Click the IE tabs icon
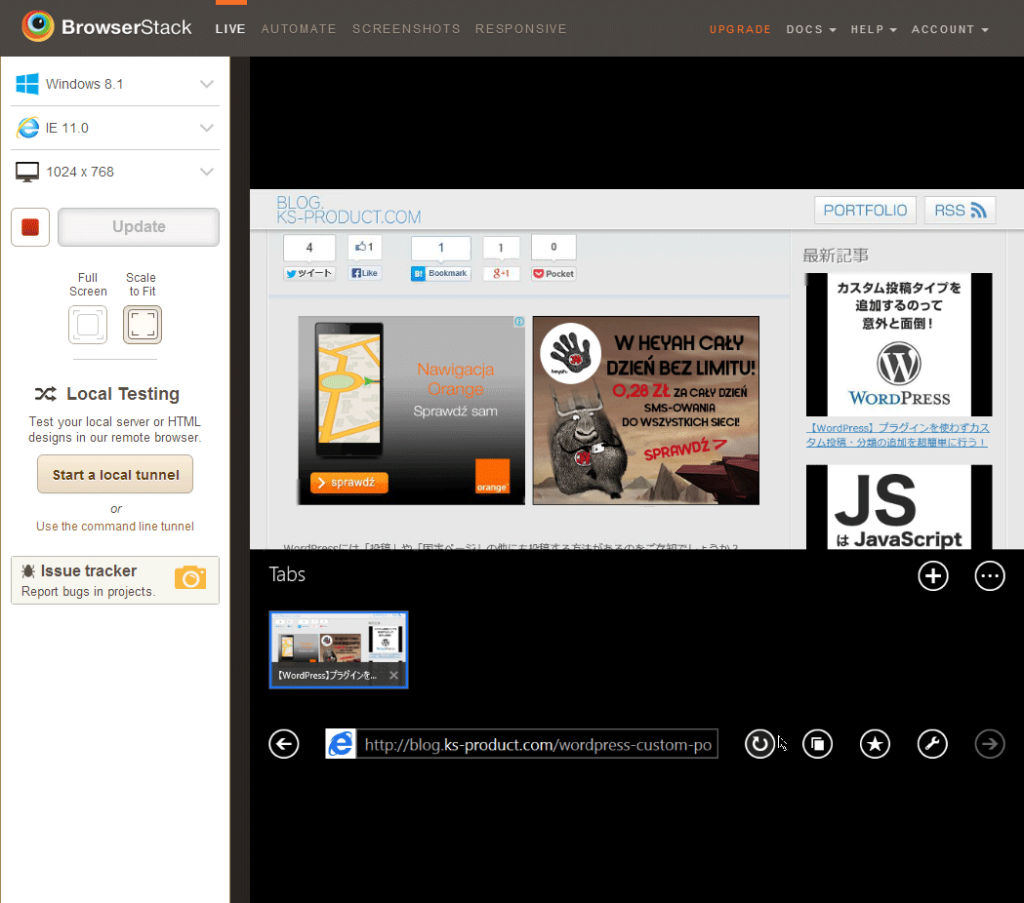Image resolution: width=1024 pixels, height=903 pixels. click(818, 744)
